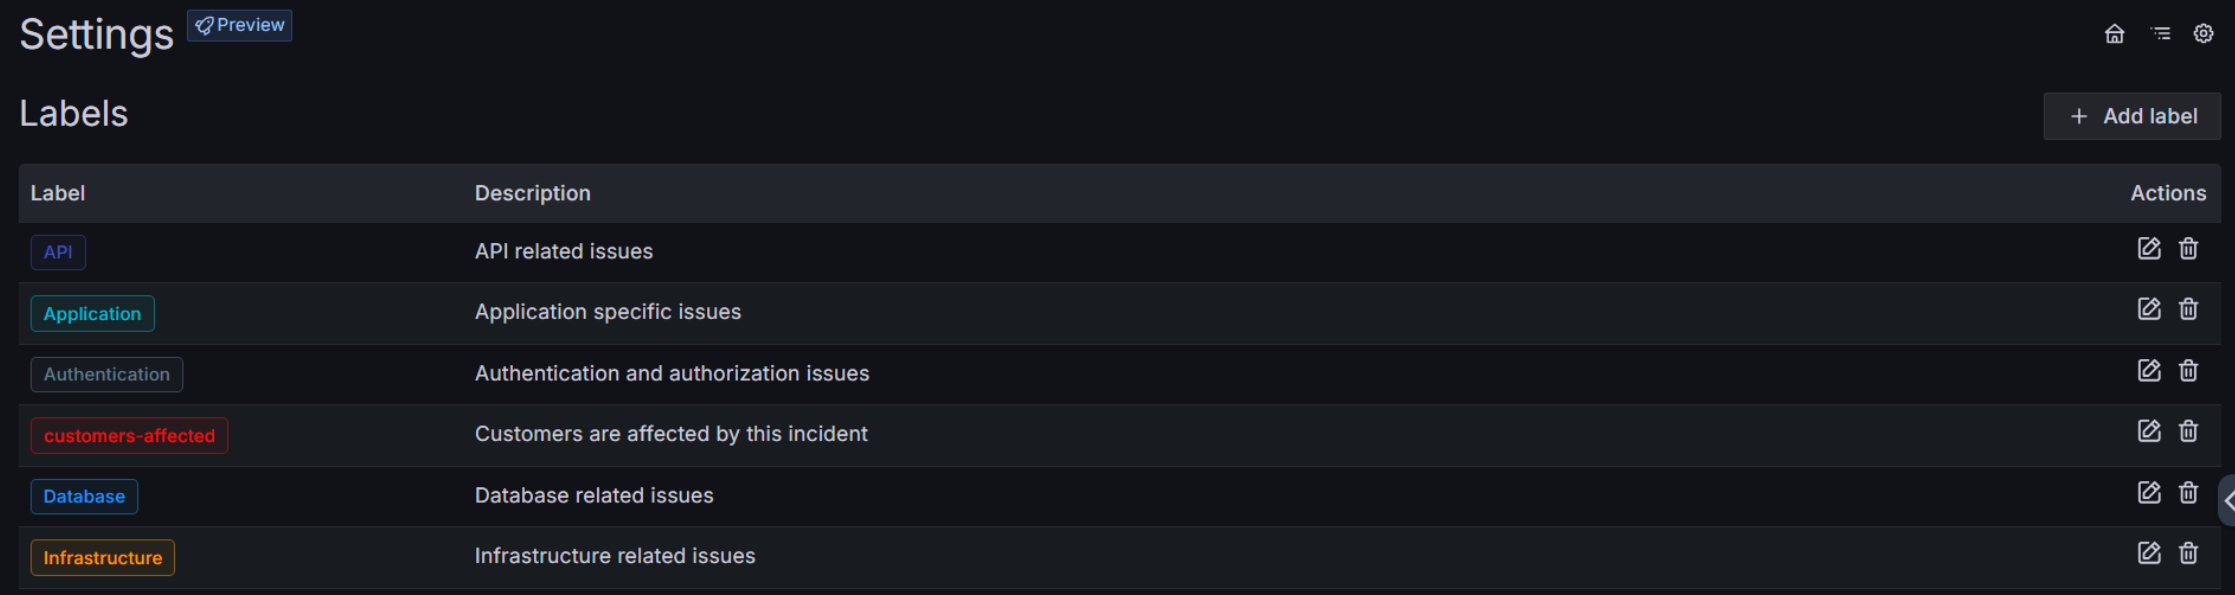Go to home via house icon
Screen dimensions: 2235x595
[2114, 34]
